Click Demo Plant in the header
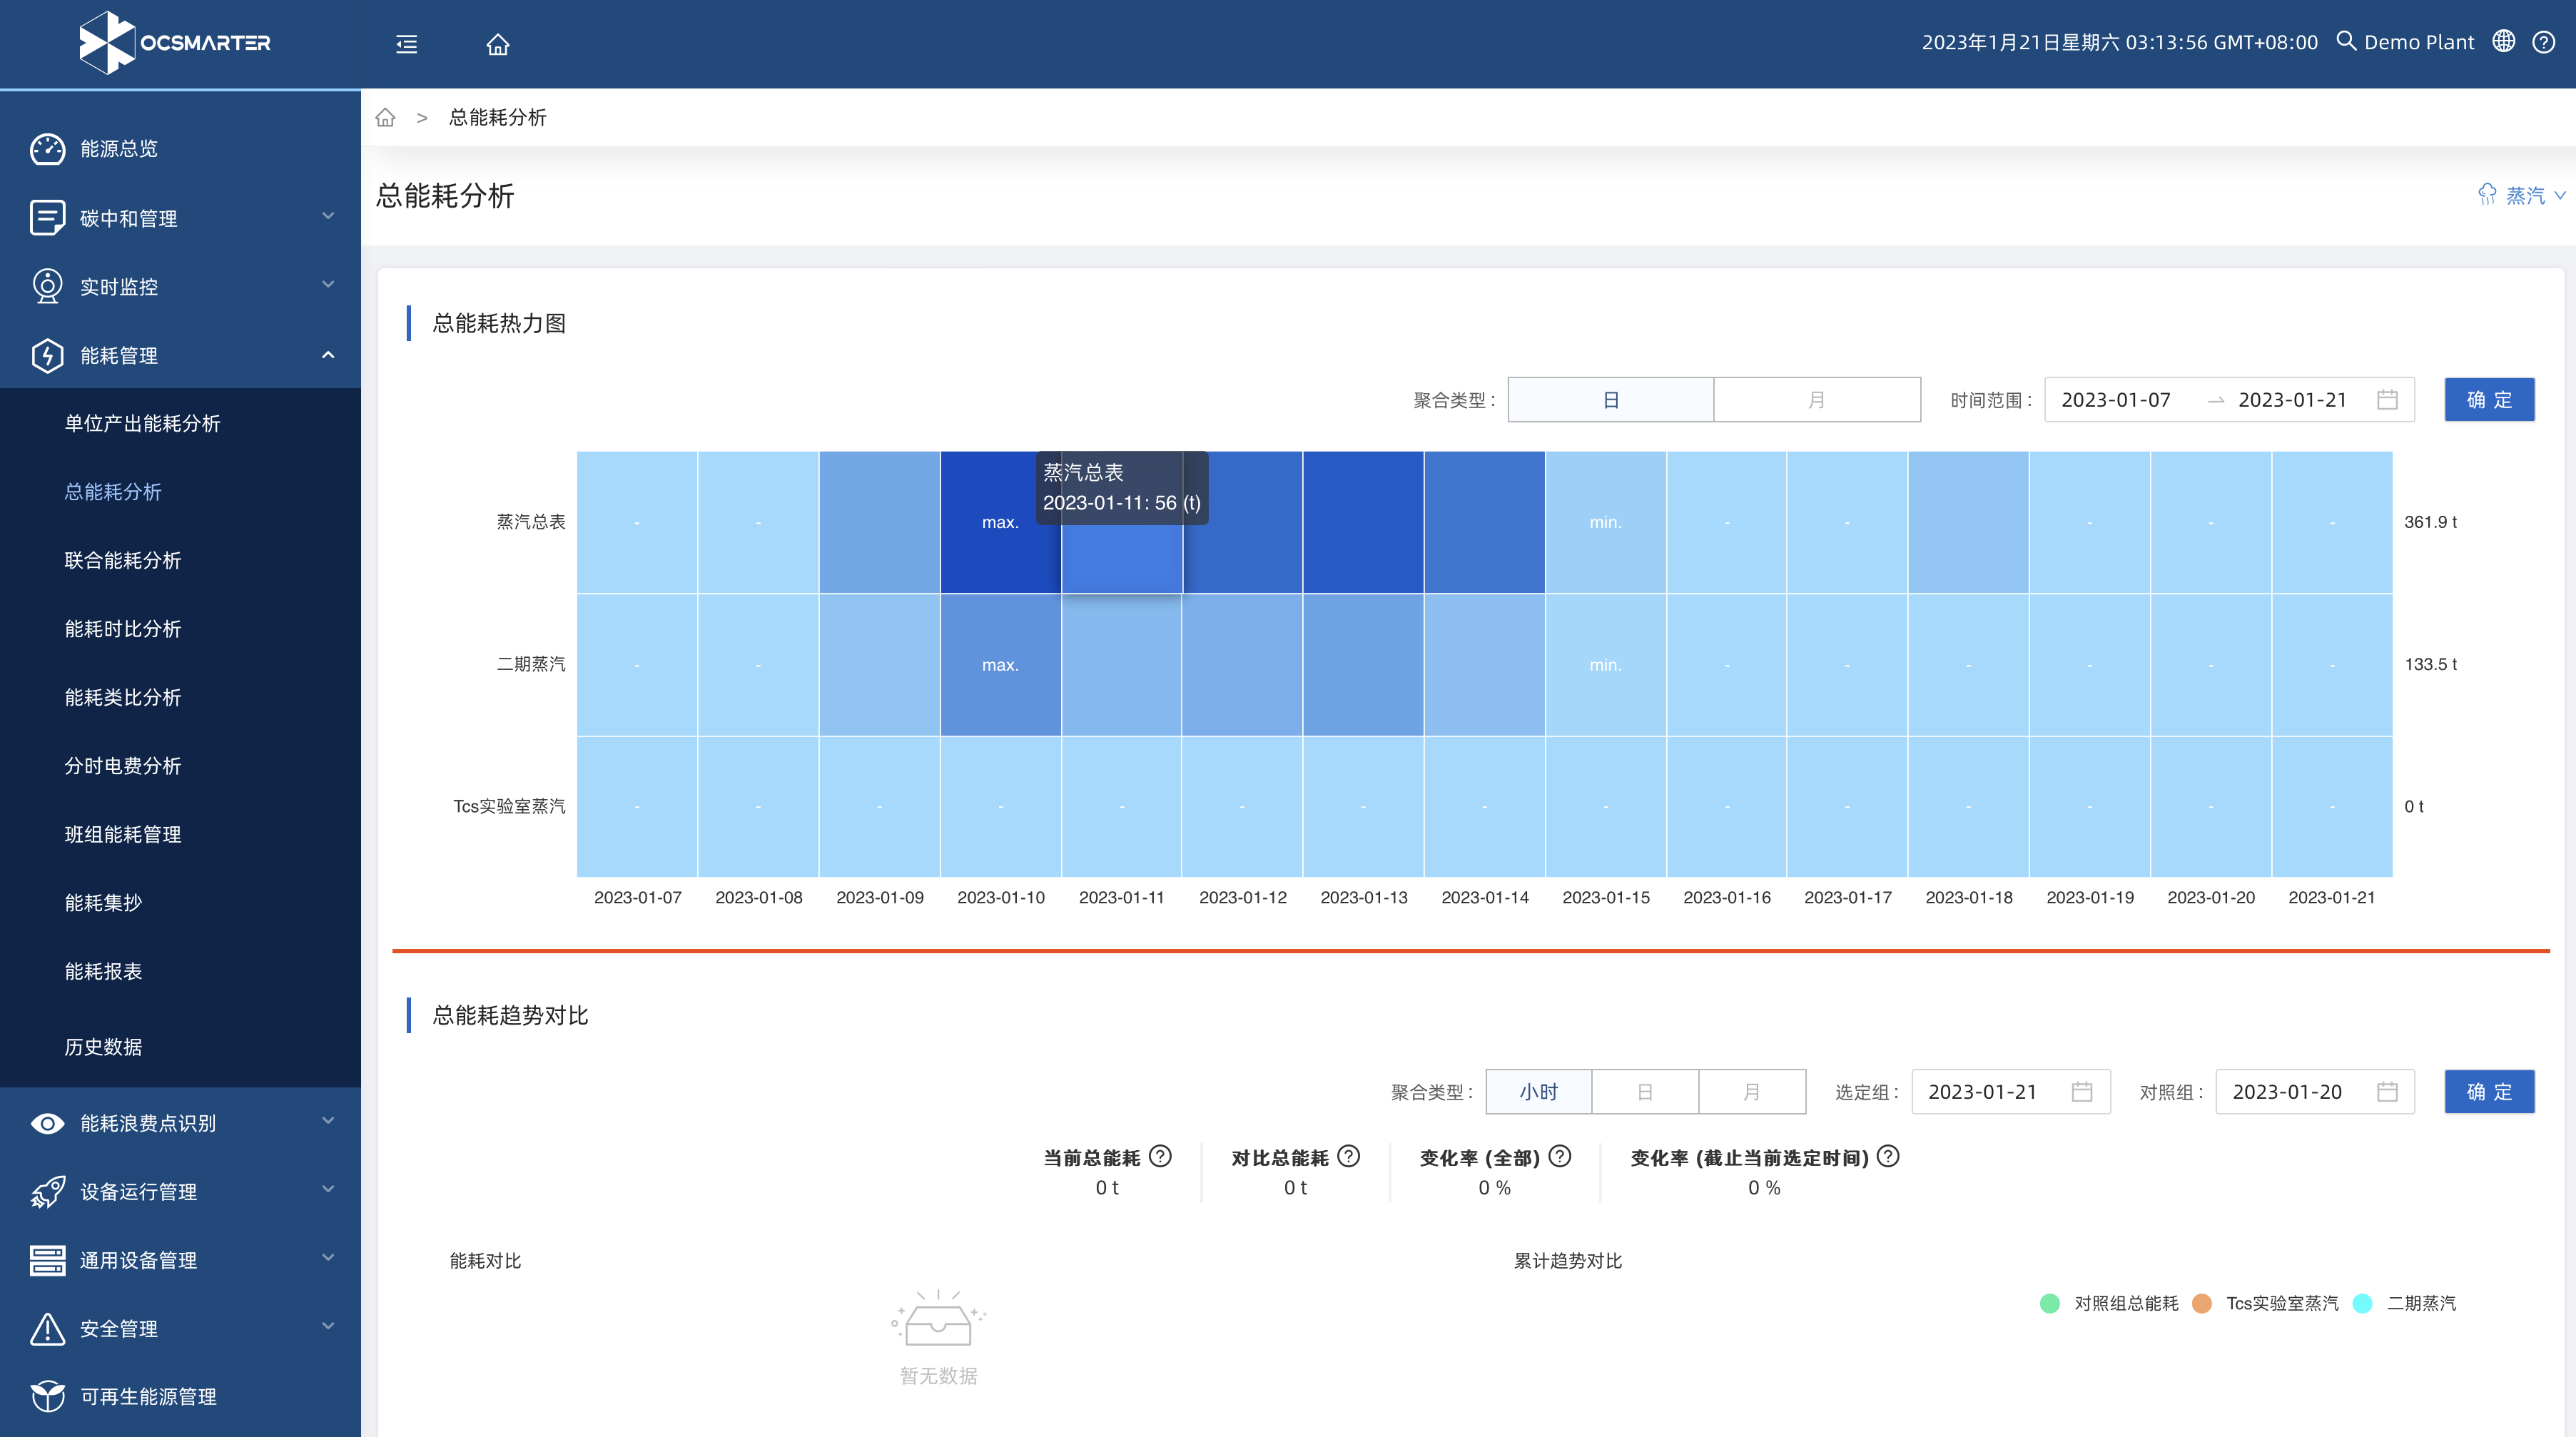The height and width of the screenshot is (1437, 2576). 2419,42
